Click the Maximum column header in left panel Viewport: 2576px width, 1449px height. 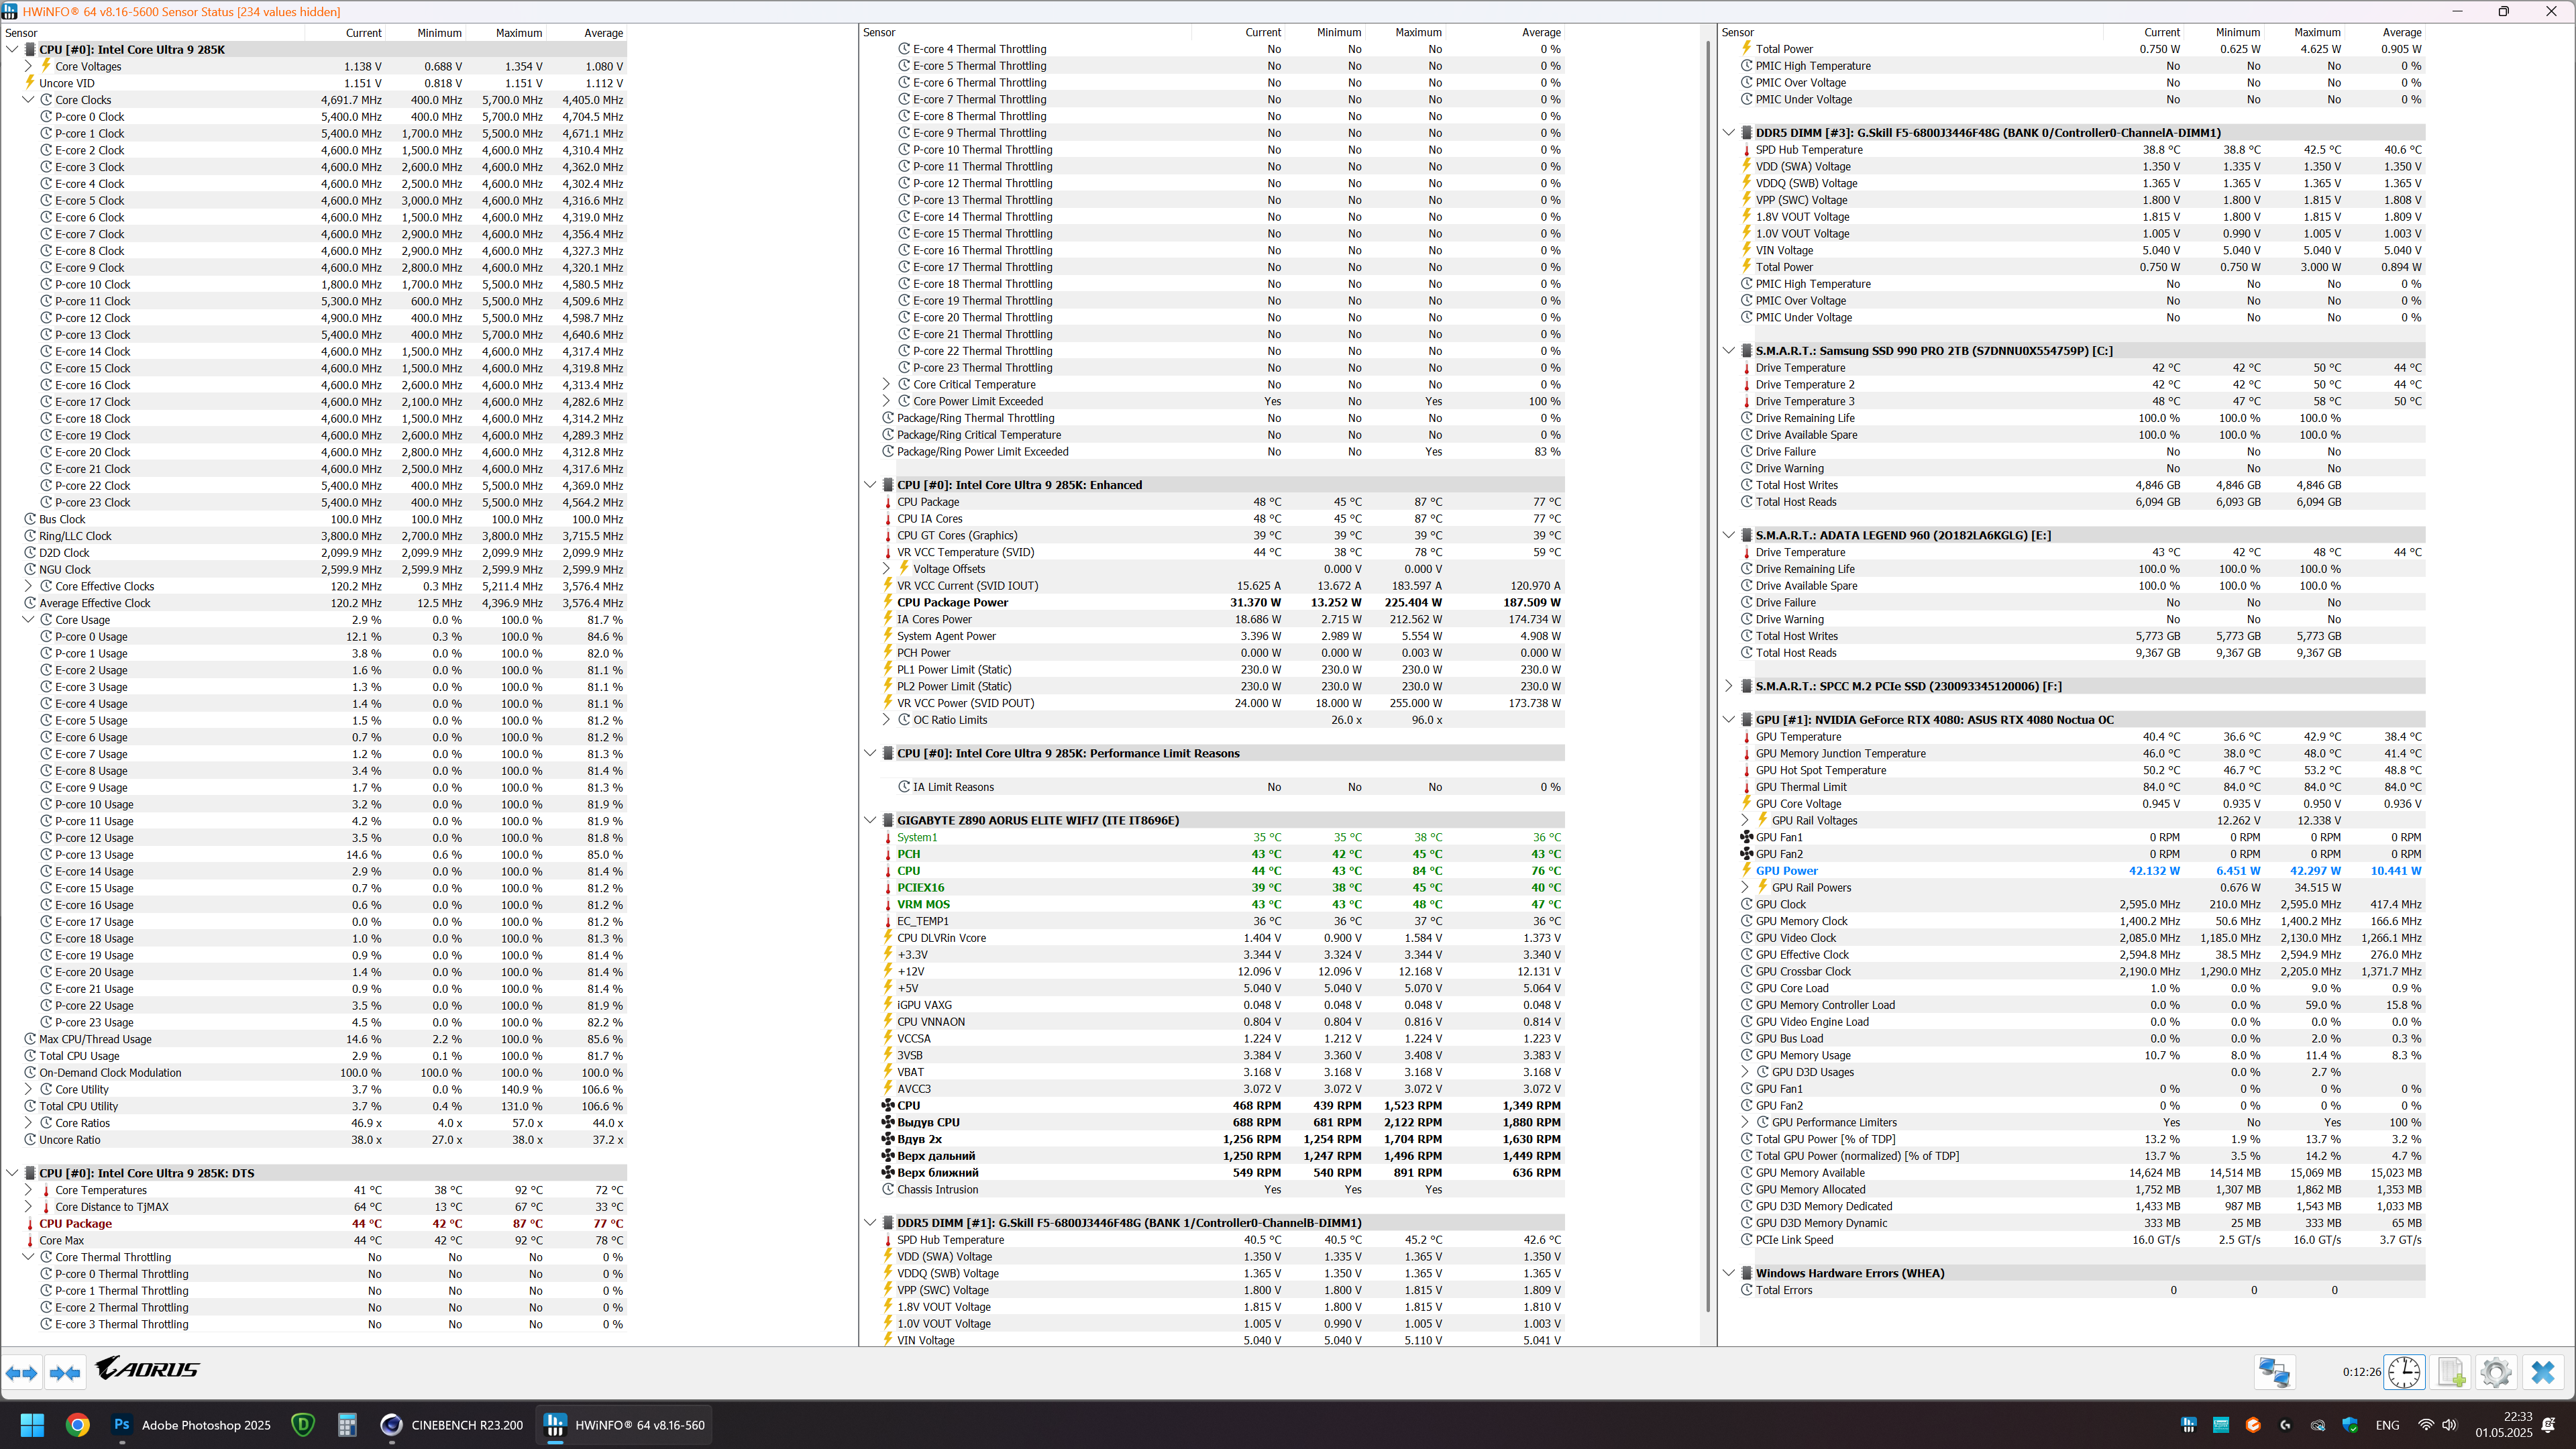coord(518,33)
